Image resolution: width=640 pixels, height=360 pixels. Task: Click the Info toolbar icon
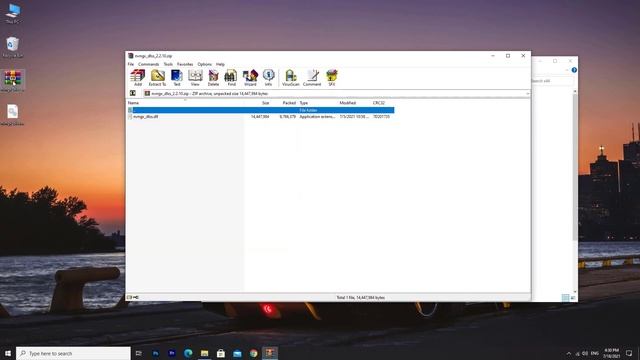[x=268, y=78]
